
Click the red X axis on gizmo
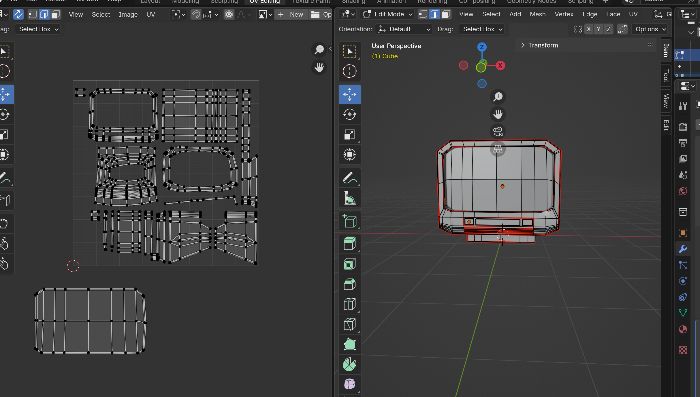tap(500, 66)
